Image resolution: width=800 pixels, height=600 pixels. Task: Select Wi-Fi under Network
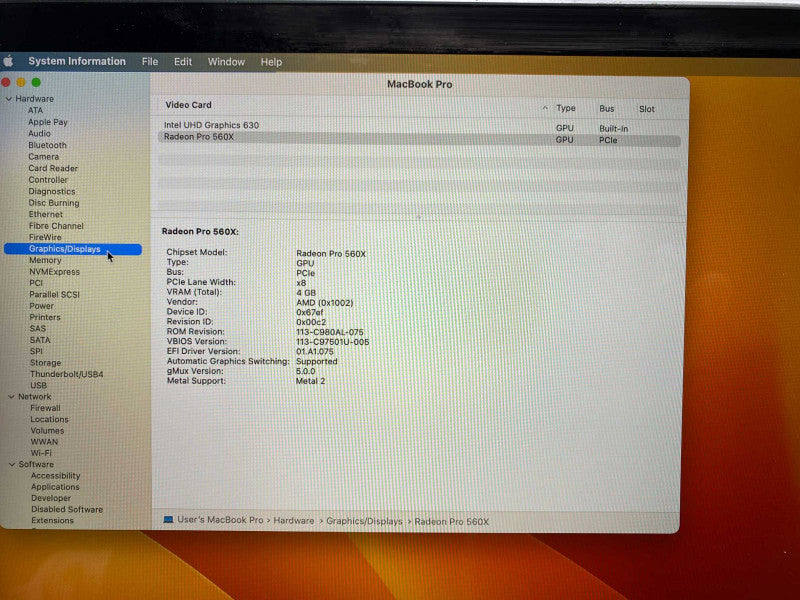[x=41, y=453]
